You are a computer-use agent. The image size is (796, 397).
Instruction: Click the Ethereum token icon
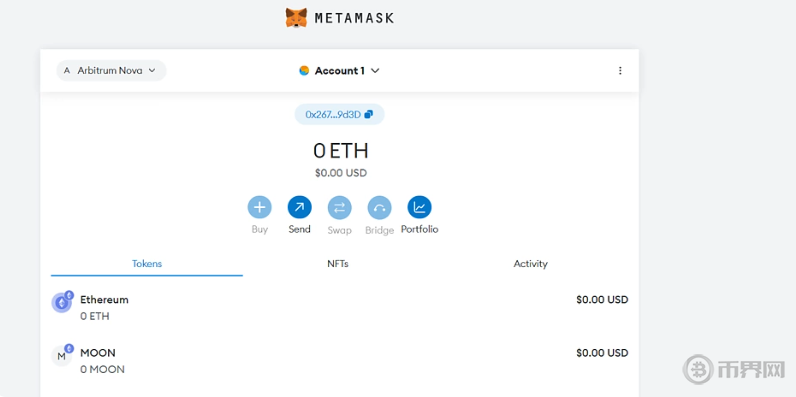62,303
